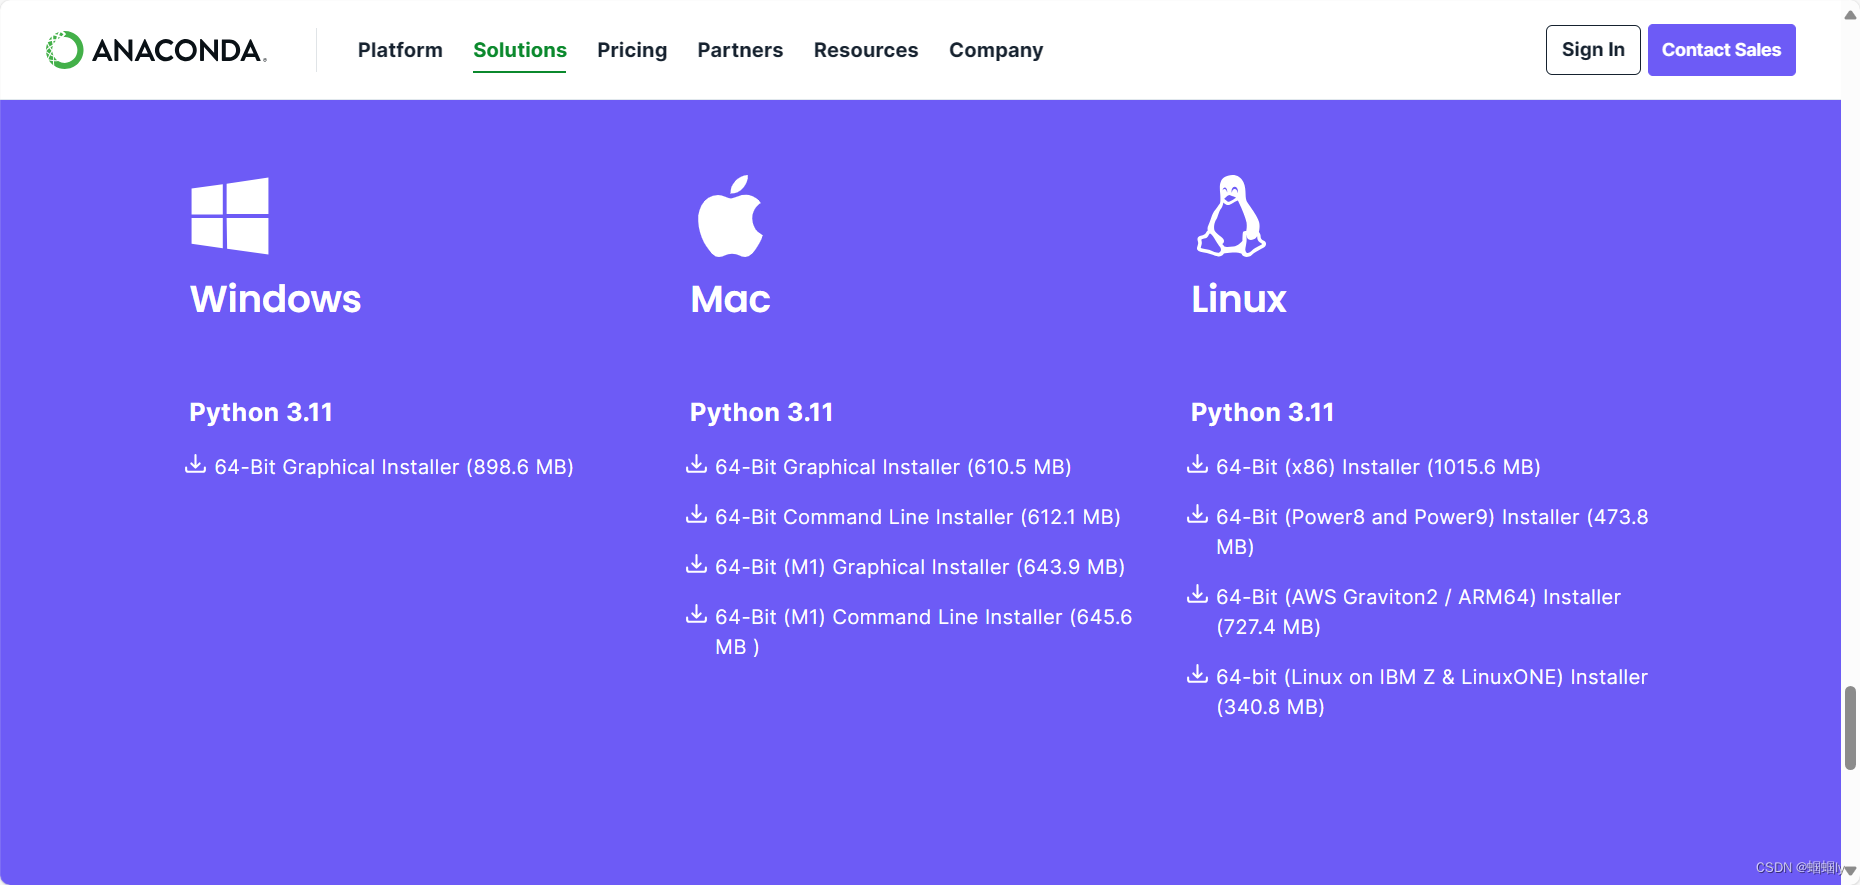Image resolution: width=1860 pixels, height=885 pixels.
Task: Click the scrollbar down arrow
Action: click(1850, 871)
